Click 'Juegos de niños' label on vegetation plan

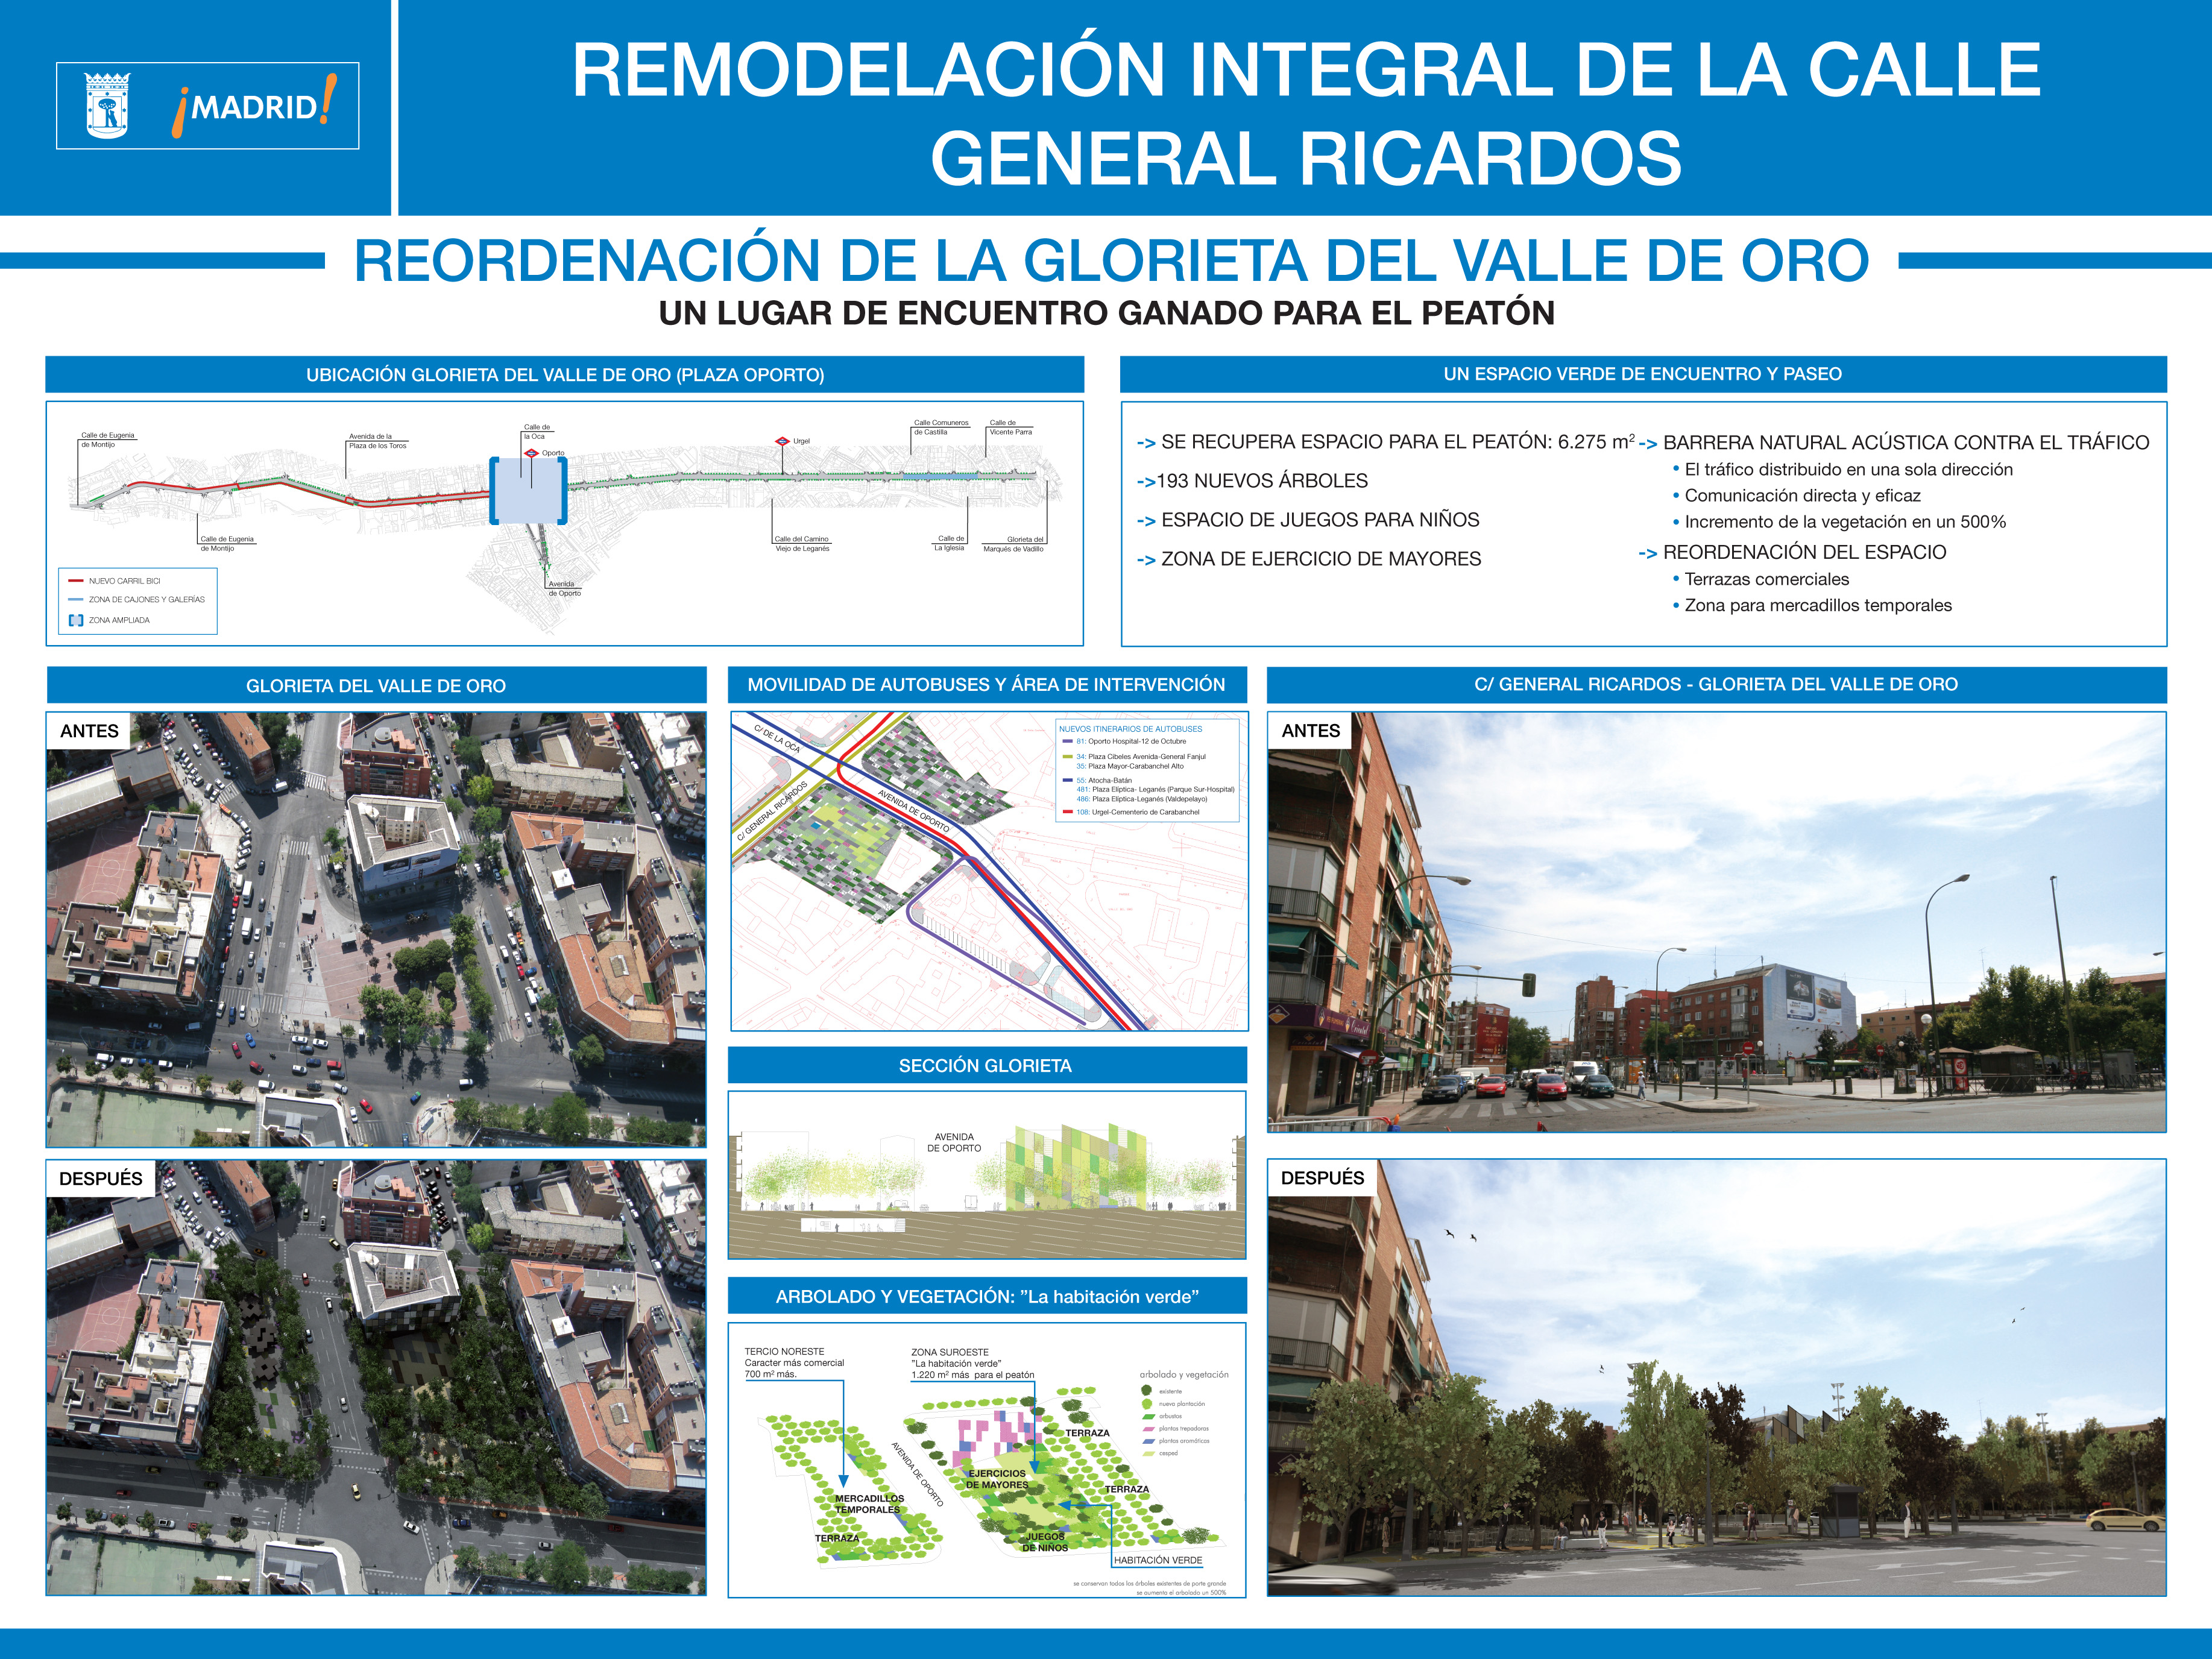pyautogui.click(x=1045, y=1542)
